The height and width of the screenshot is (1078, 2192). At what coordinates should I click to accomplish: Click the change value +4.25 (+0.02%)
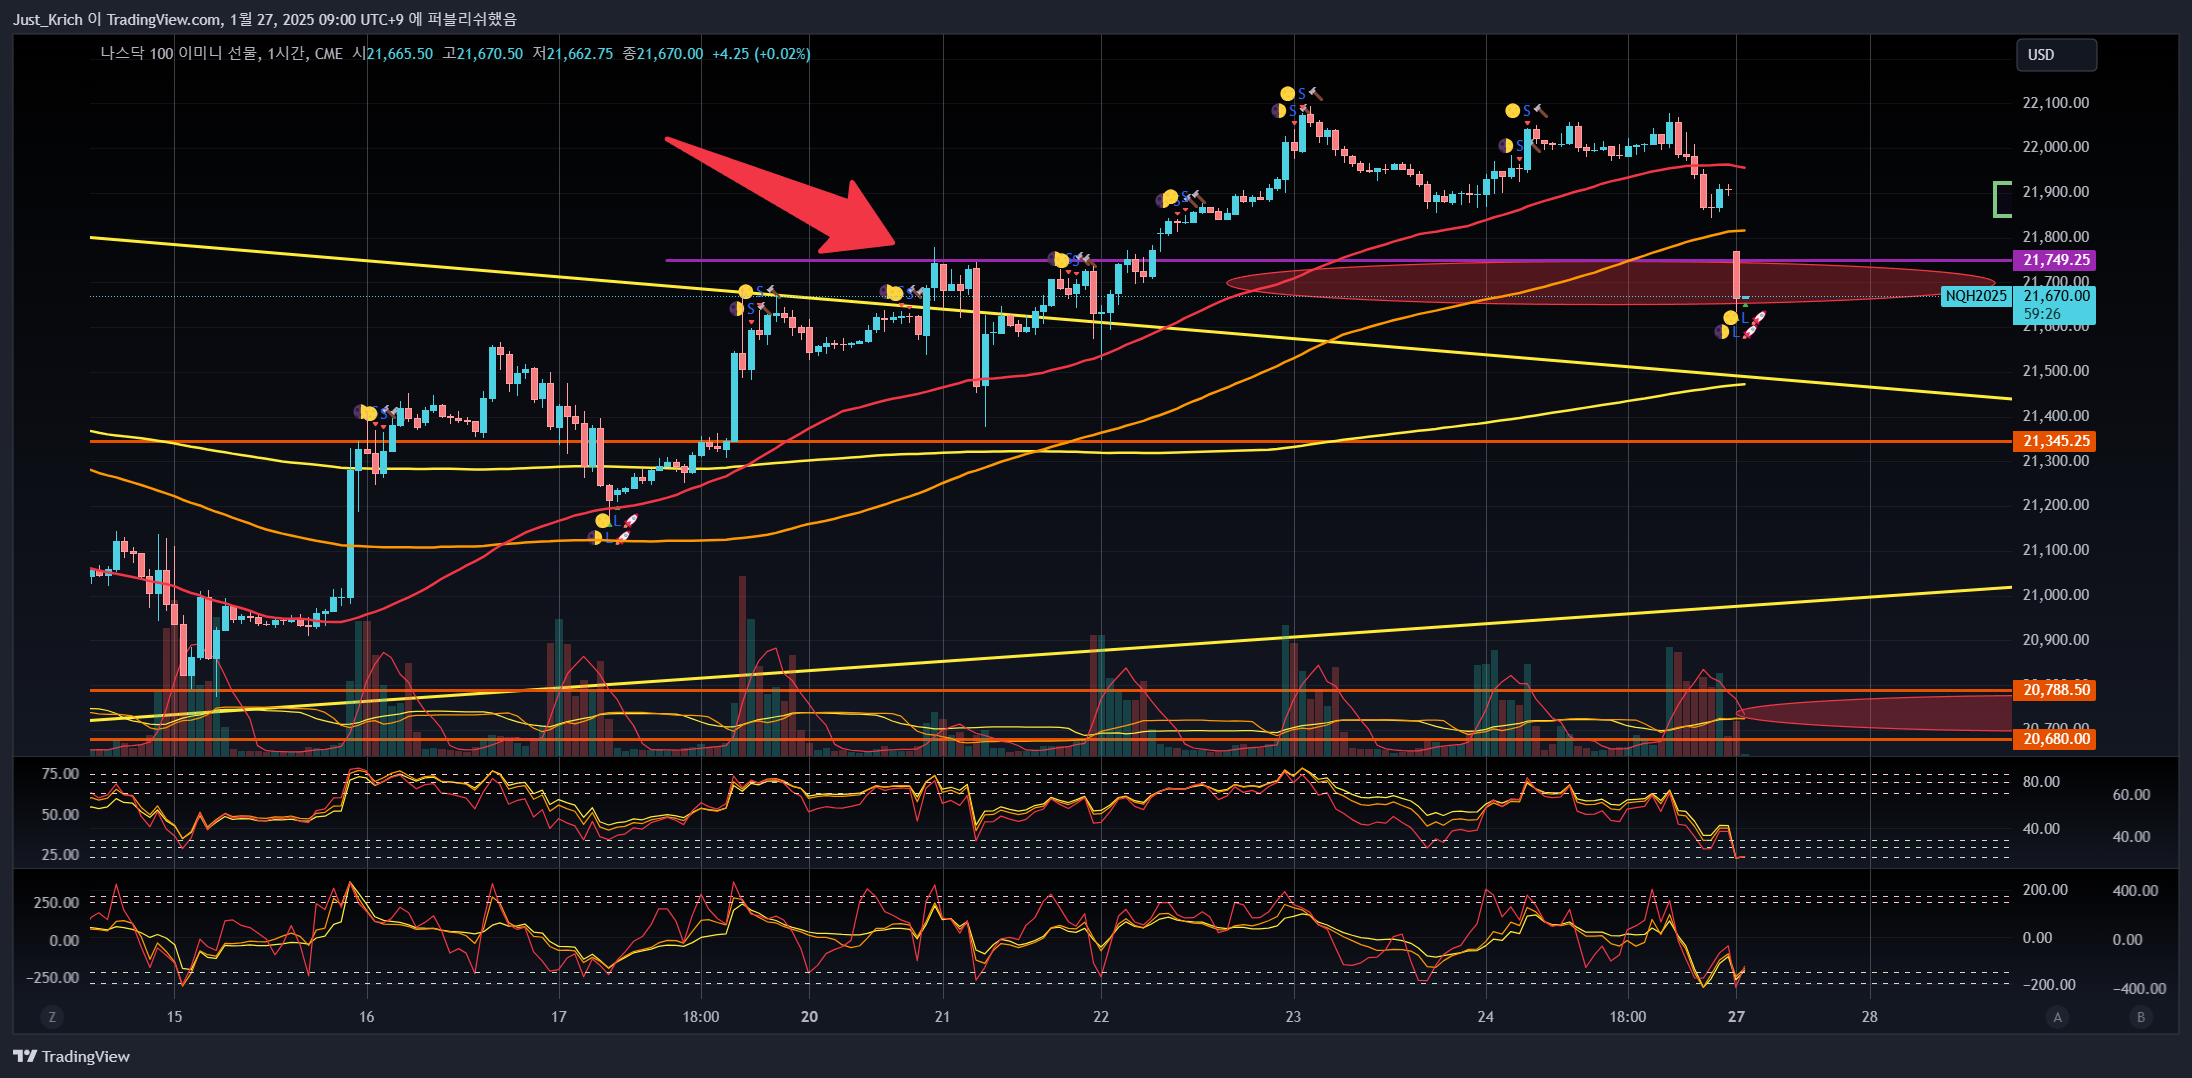pos(761,54)
